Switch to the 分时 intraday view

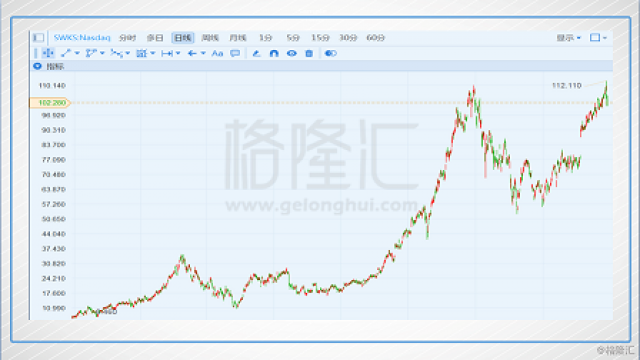click(x=127, y=38)
